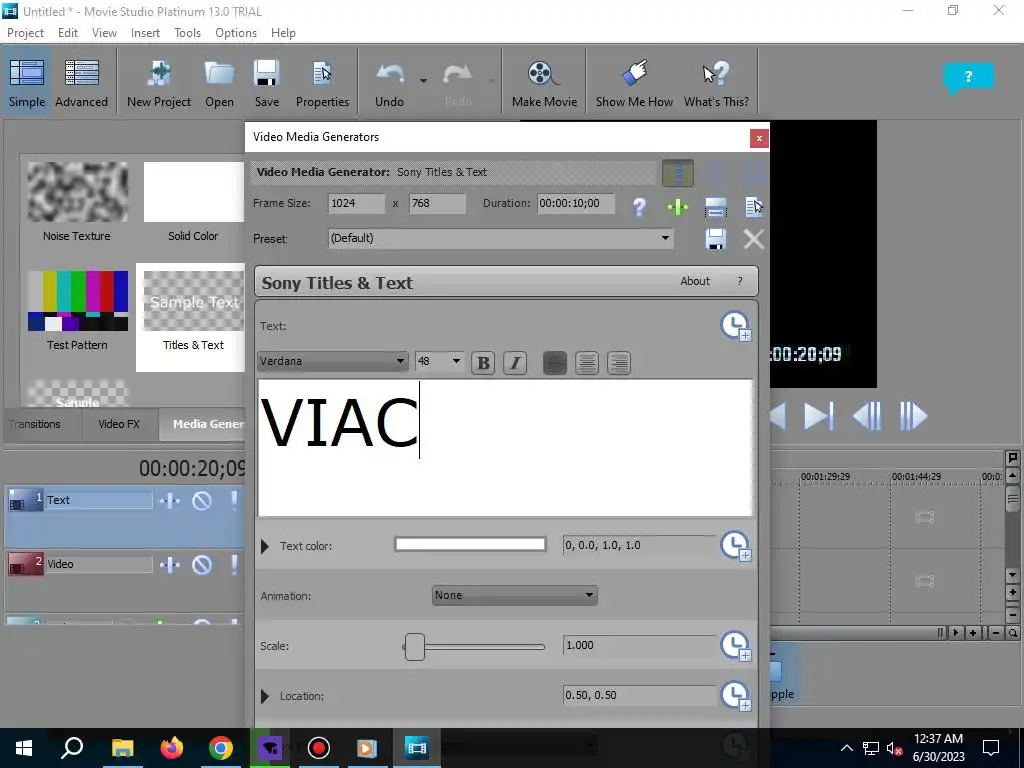Expand the Location section
This screenshot has height=768, width=1024.
pos(265,696)
